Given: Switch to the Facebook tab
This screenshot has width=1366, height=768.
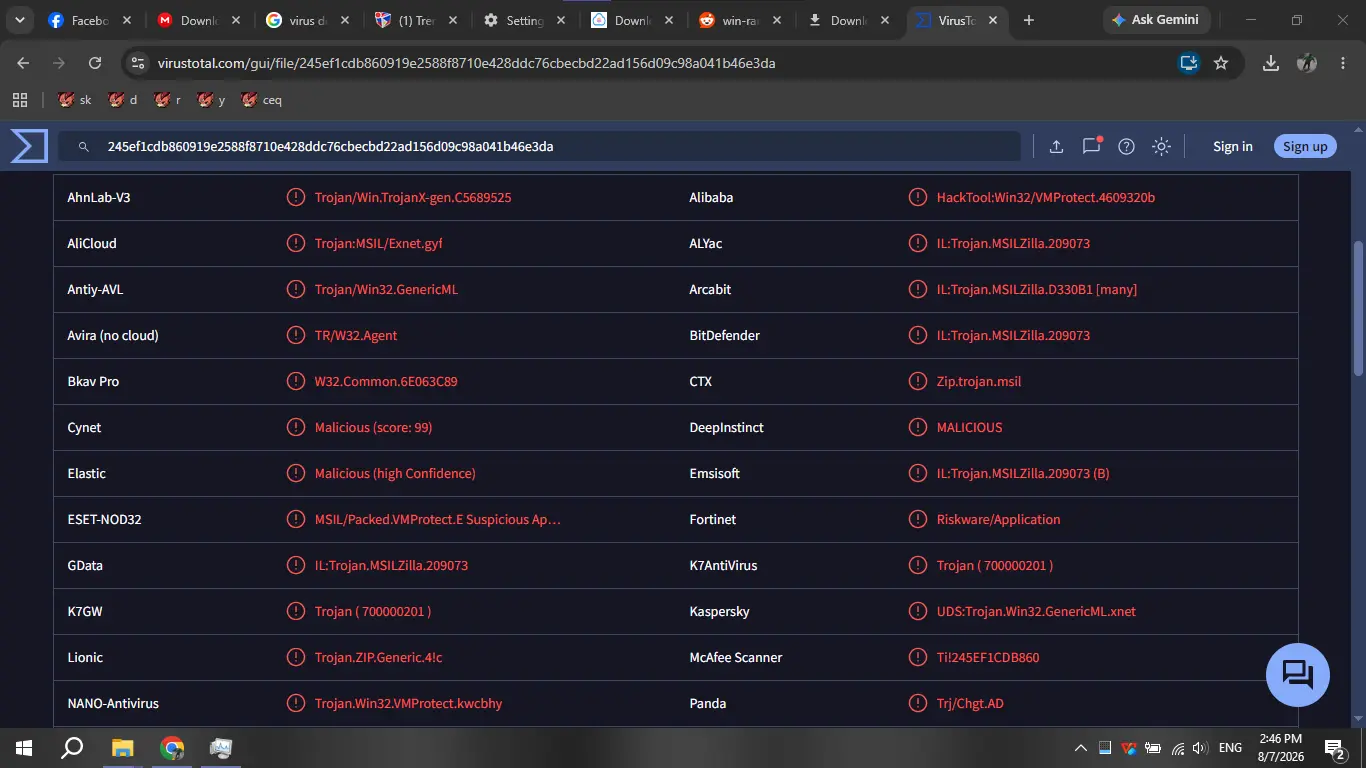Looking at the screenshot, I should tap(90, 20).
